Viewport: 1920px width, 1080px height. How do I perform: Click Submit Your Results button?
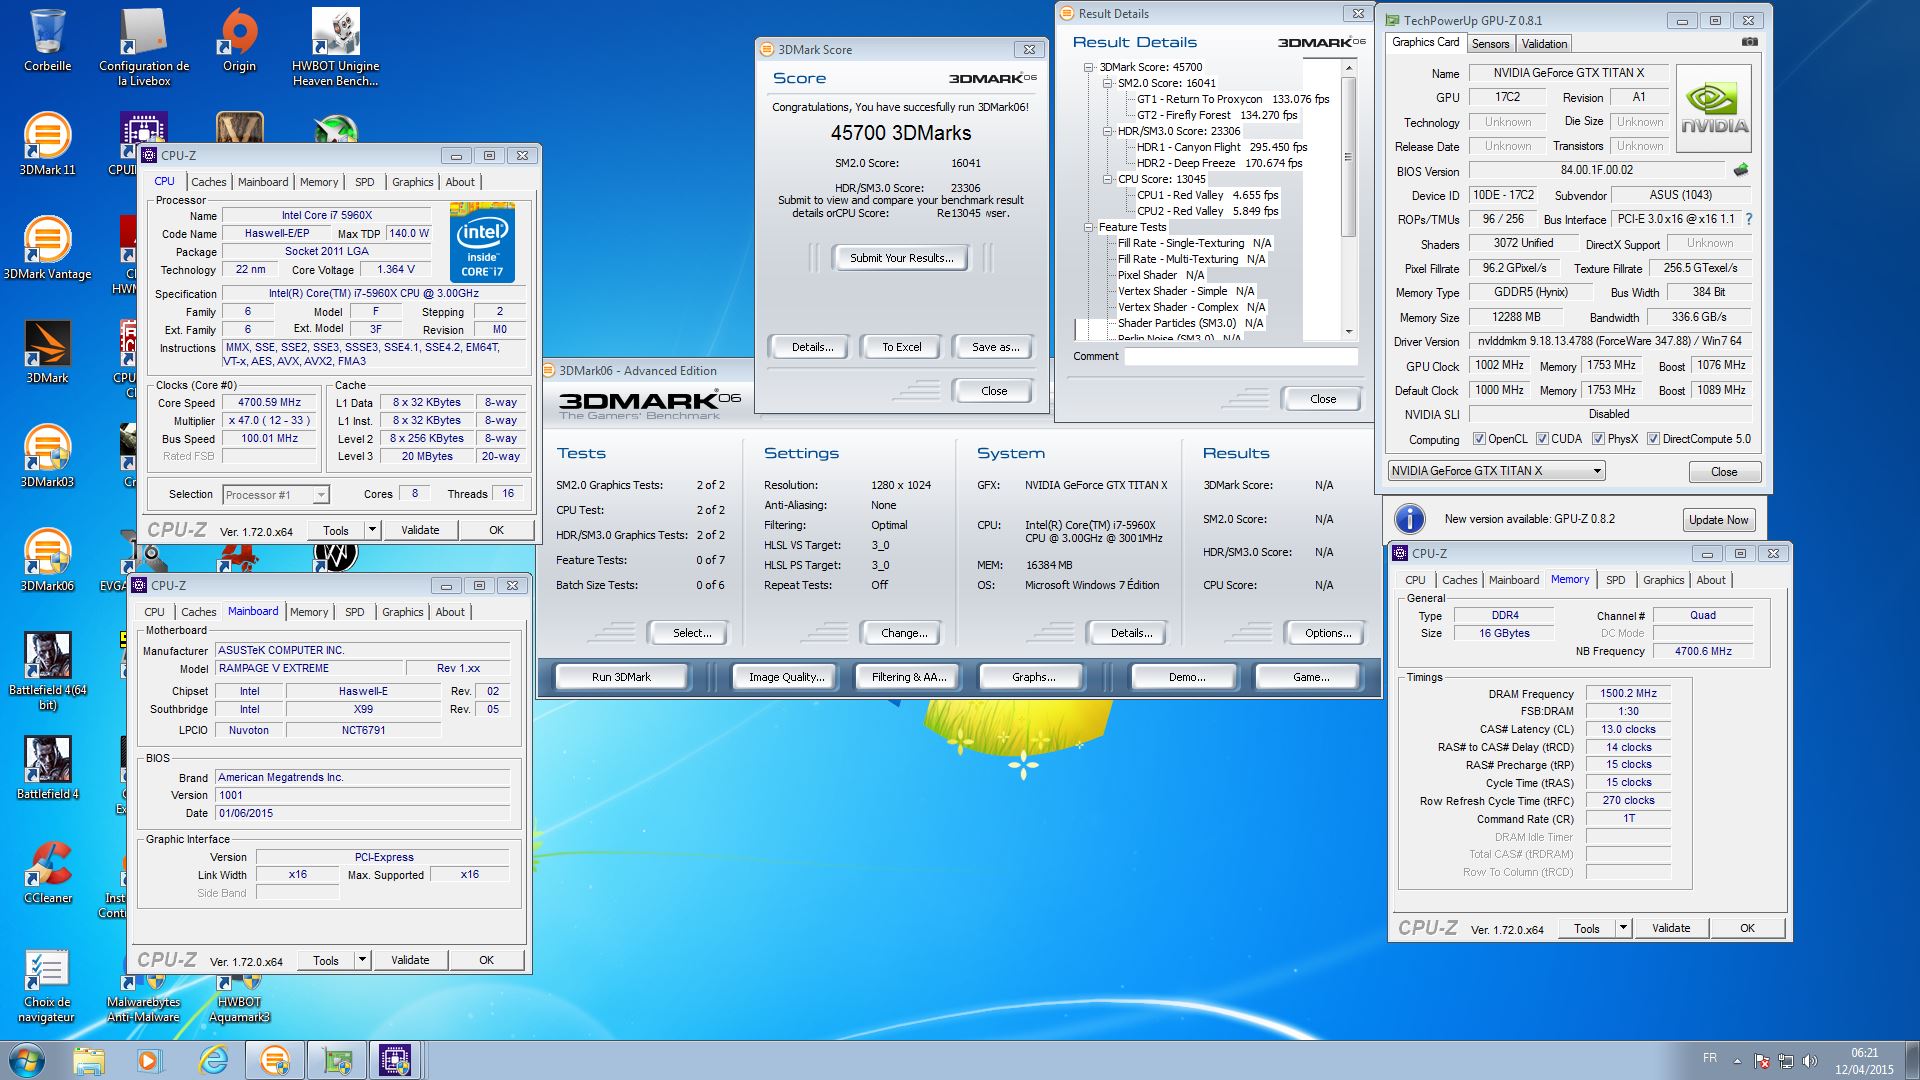(x=901, y=258)
